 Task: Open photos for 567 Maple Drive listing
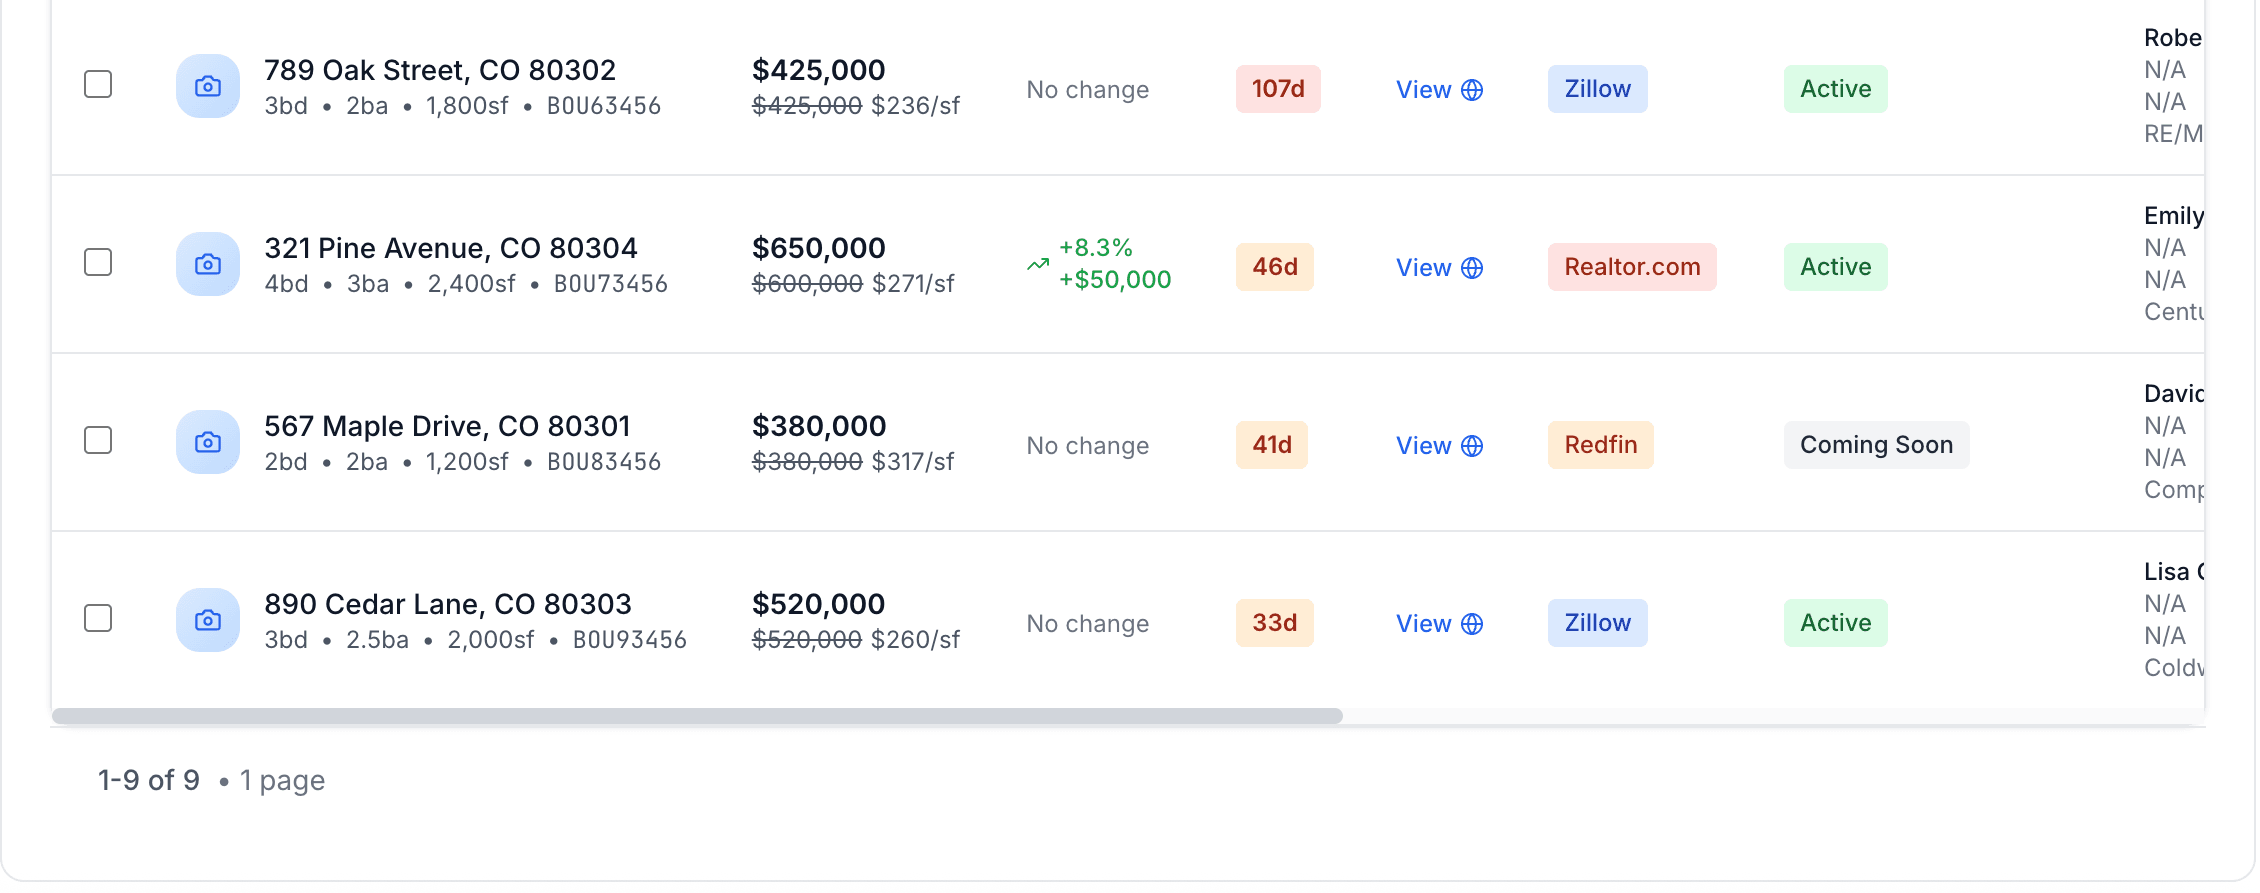click(x=207, y=442)
